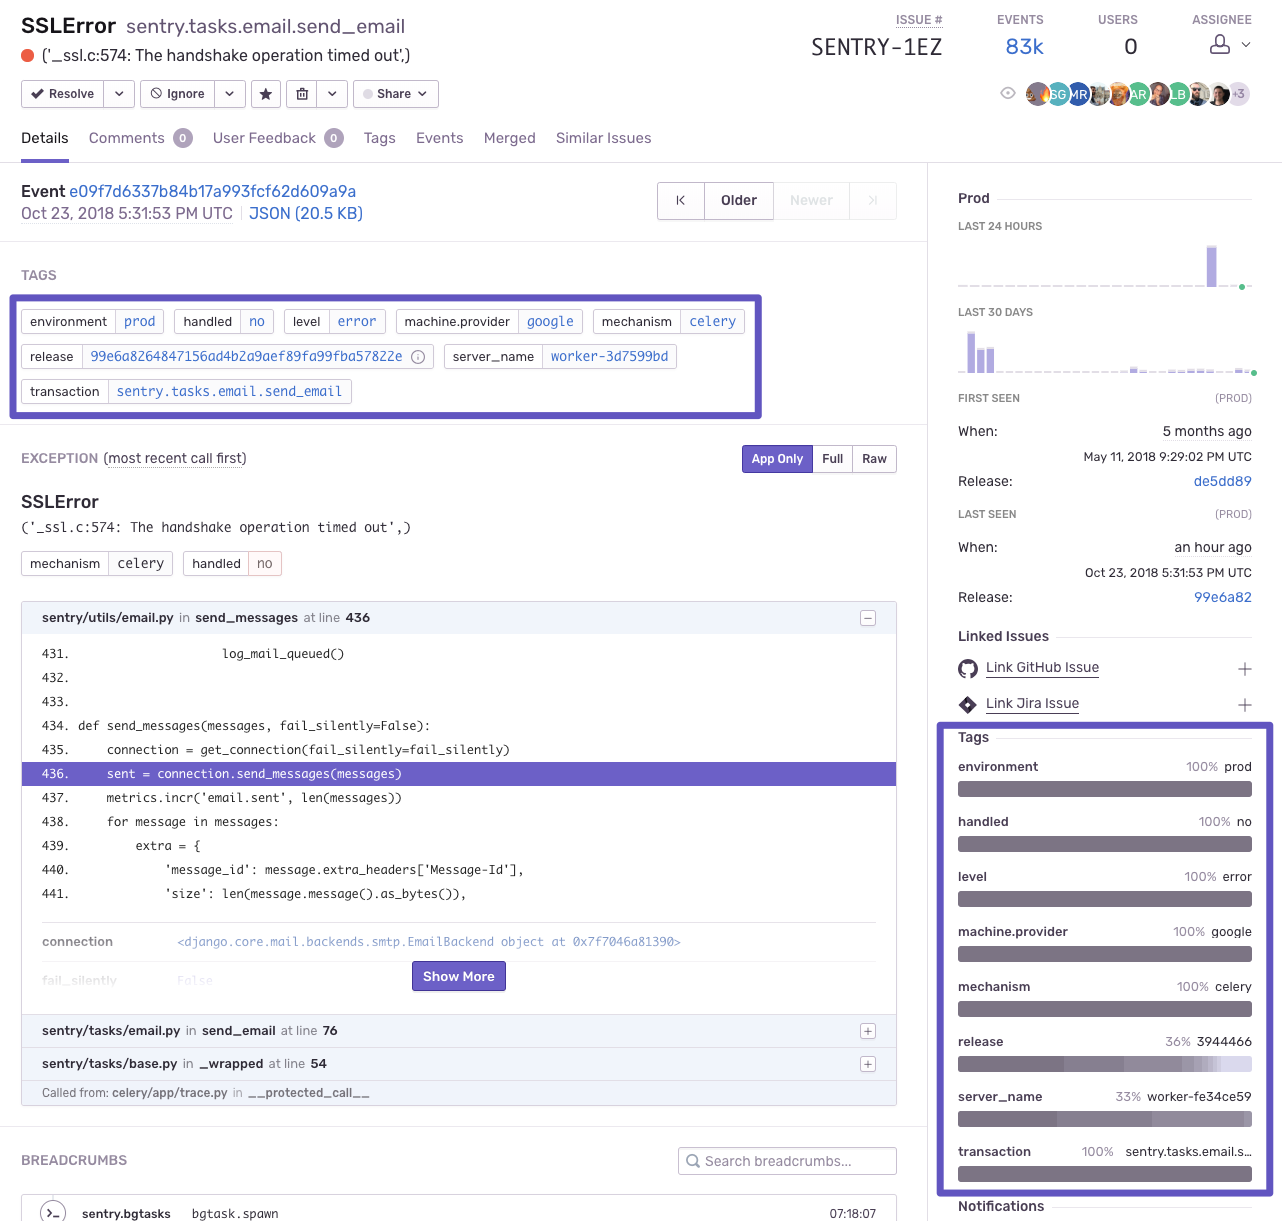Open the Share dropdown

[x=395, y=94]
